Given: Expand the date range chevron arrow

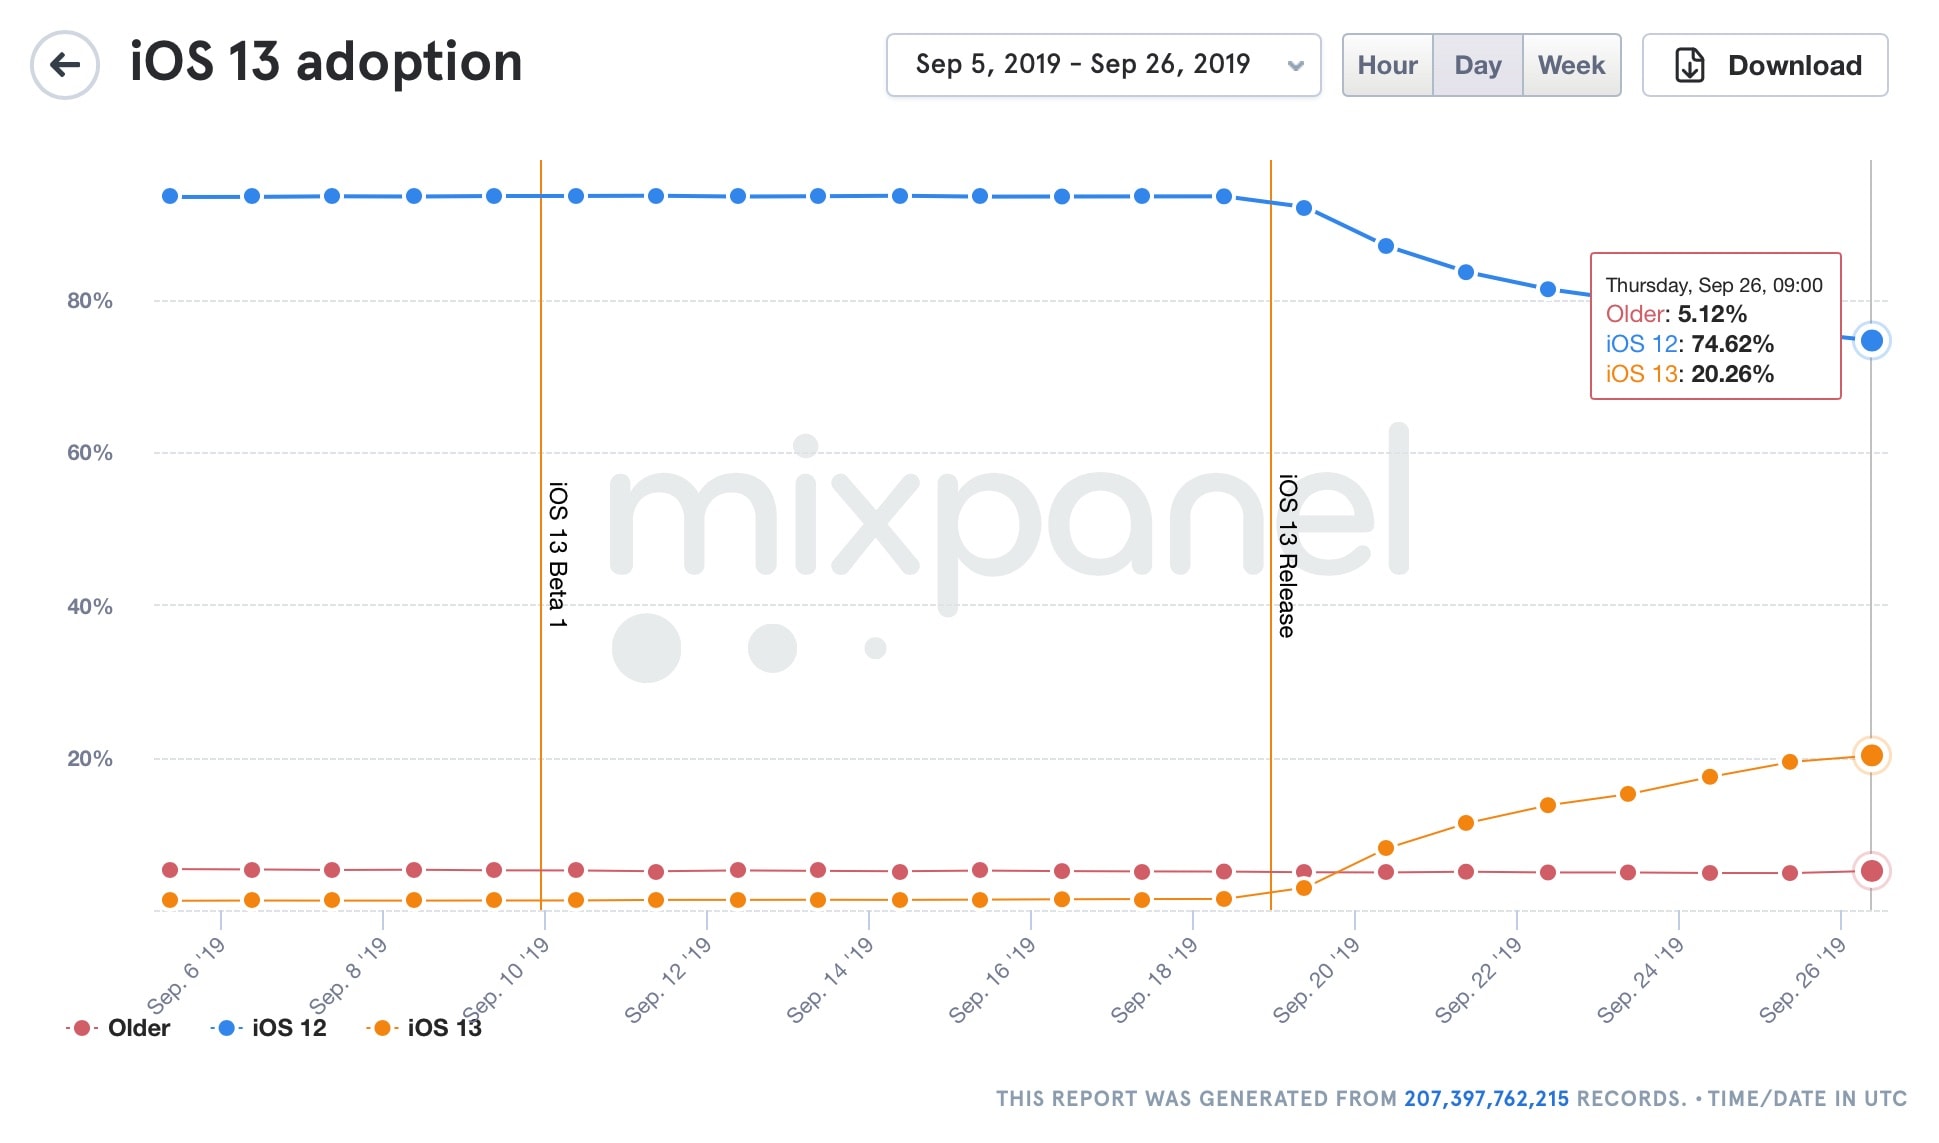Looking at the screenshot, I should coord(1296,66).
